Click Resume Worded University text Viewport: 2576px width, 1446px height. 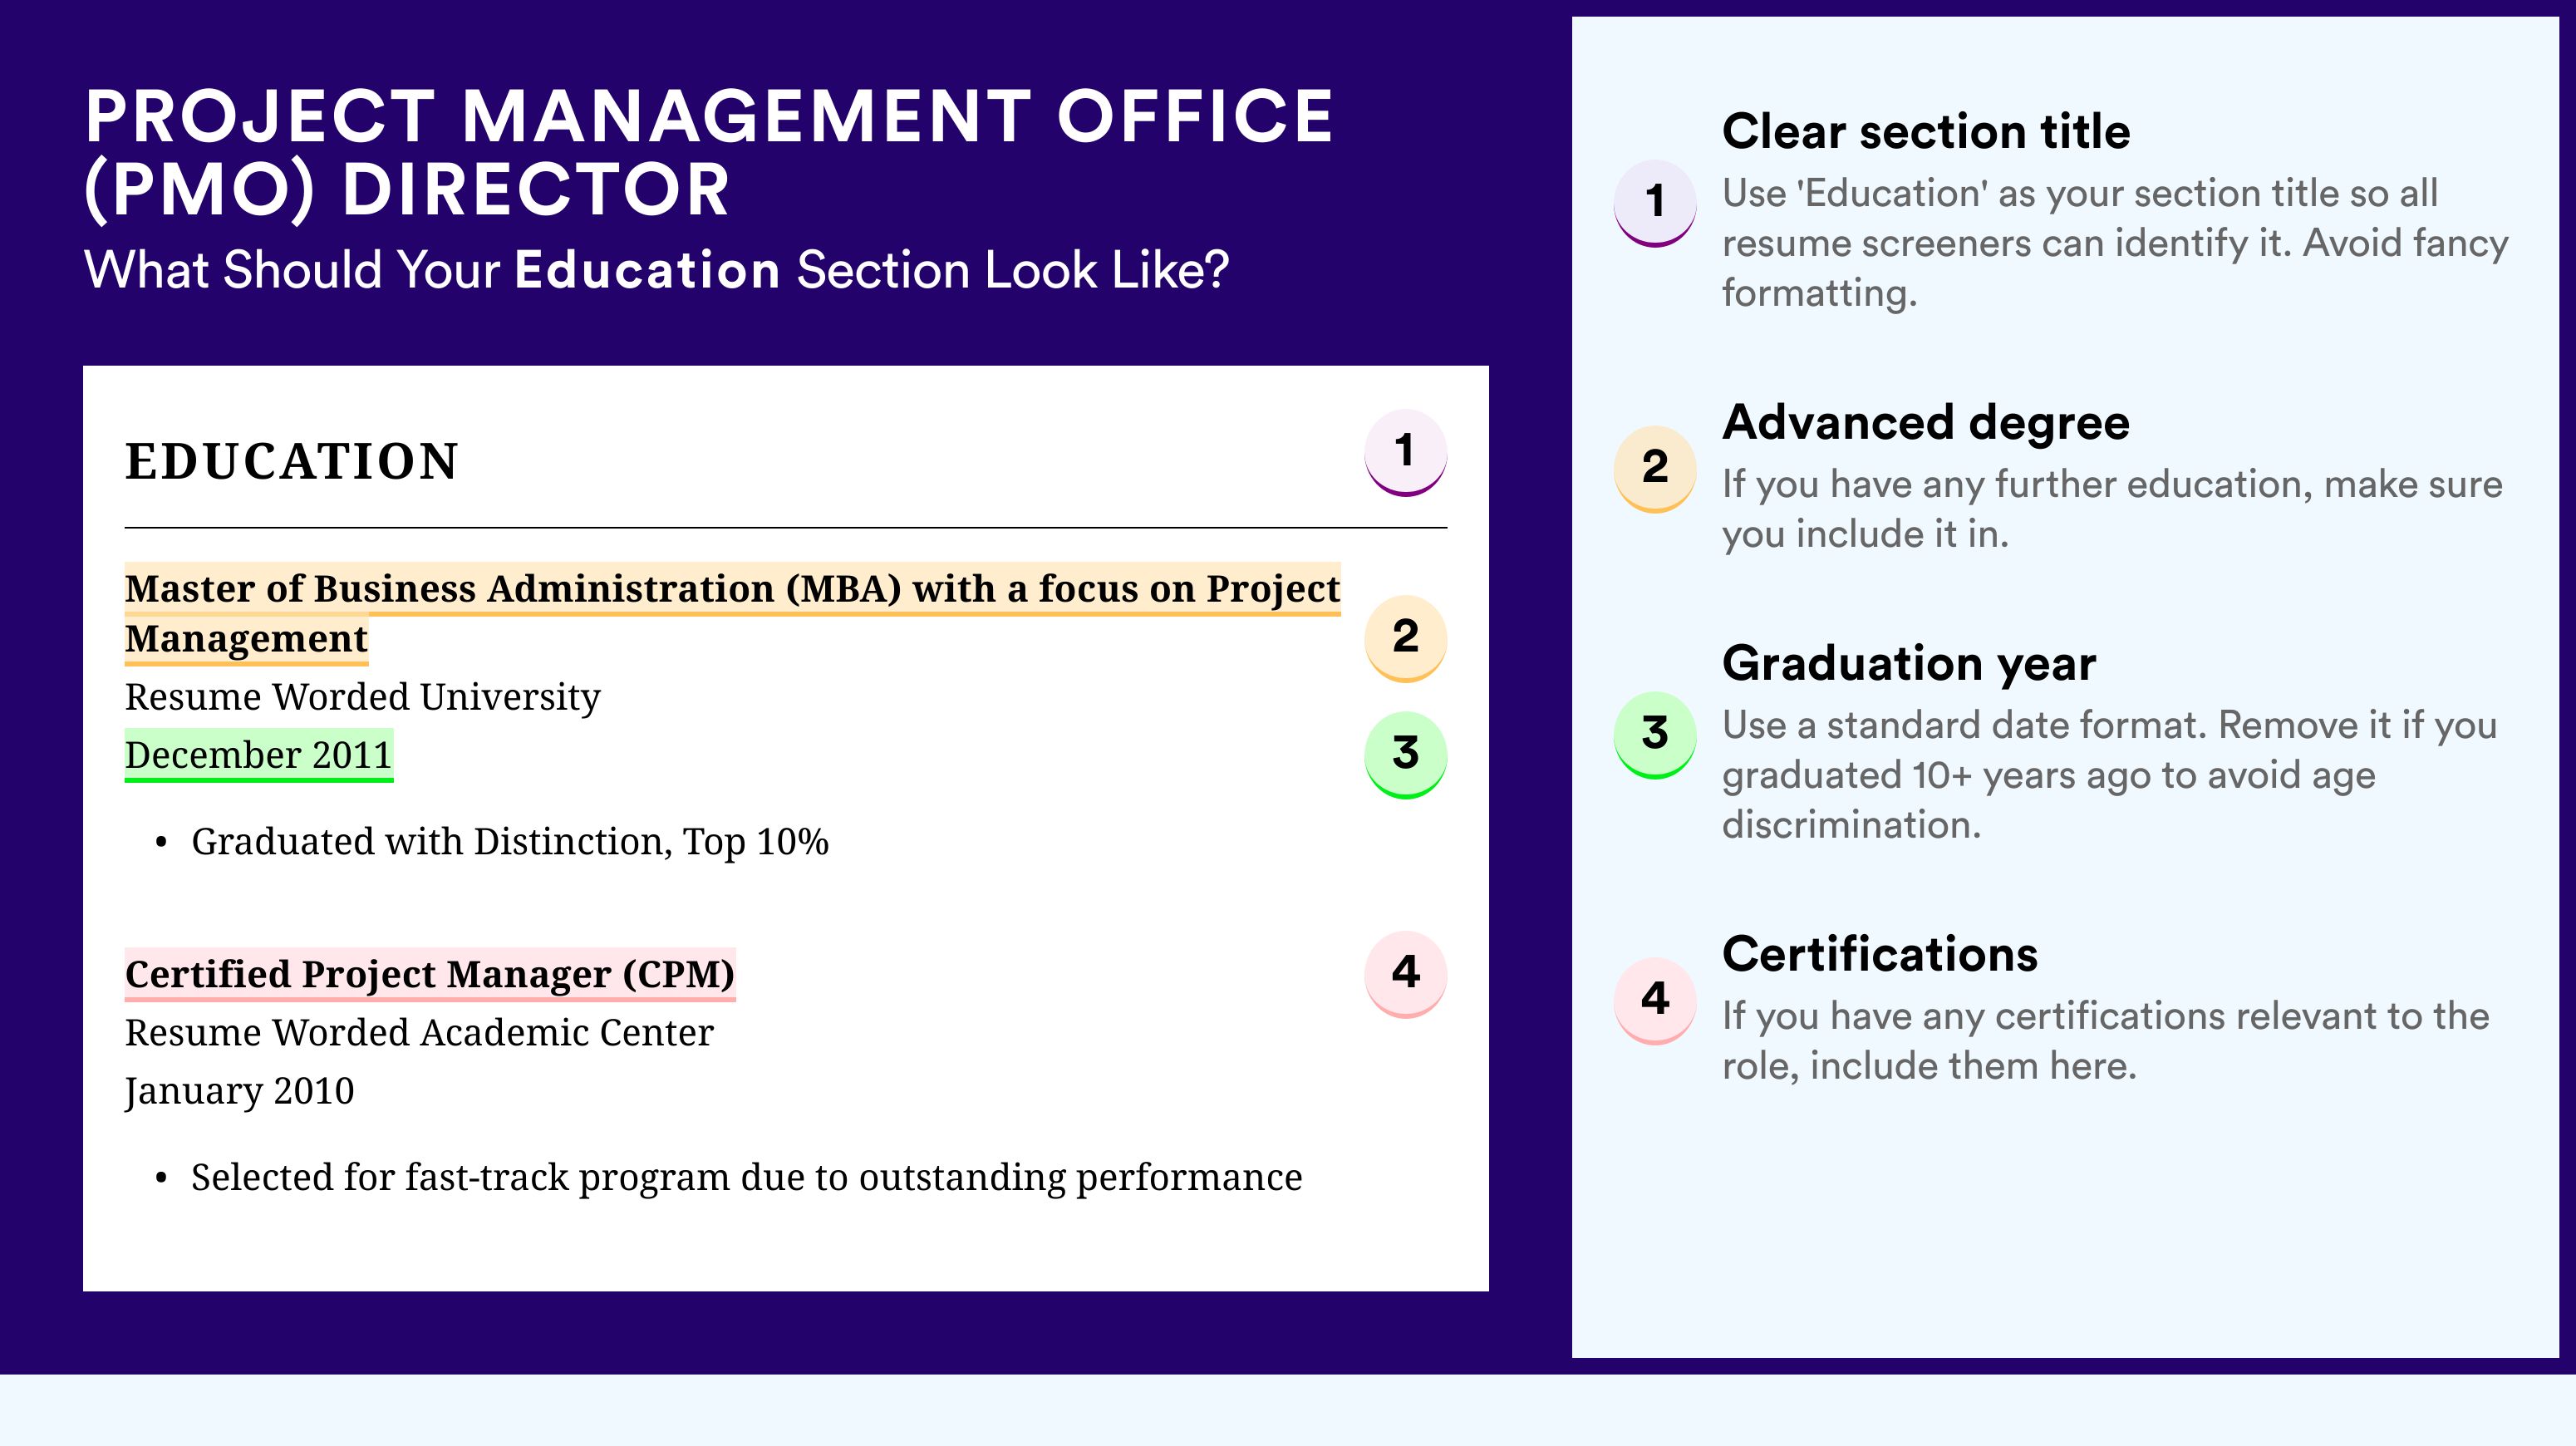(363, 697)
